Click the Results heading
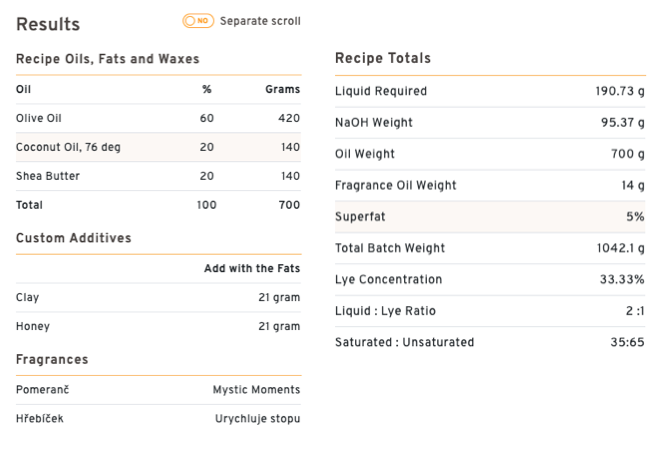This screenshot has height=455, width=668. [x=48, y=24]
